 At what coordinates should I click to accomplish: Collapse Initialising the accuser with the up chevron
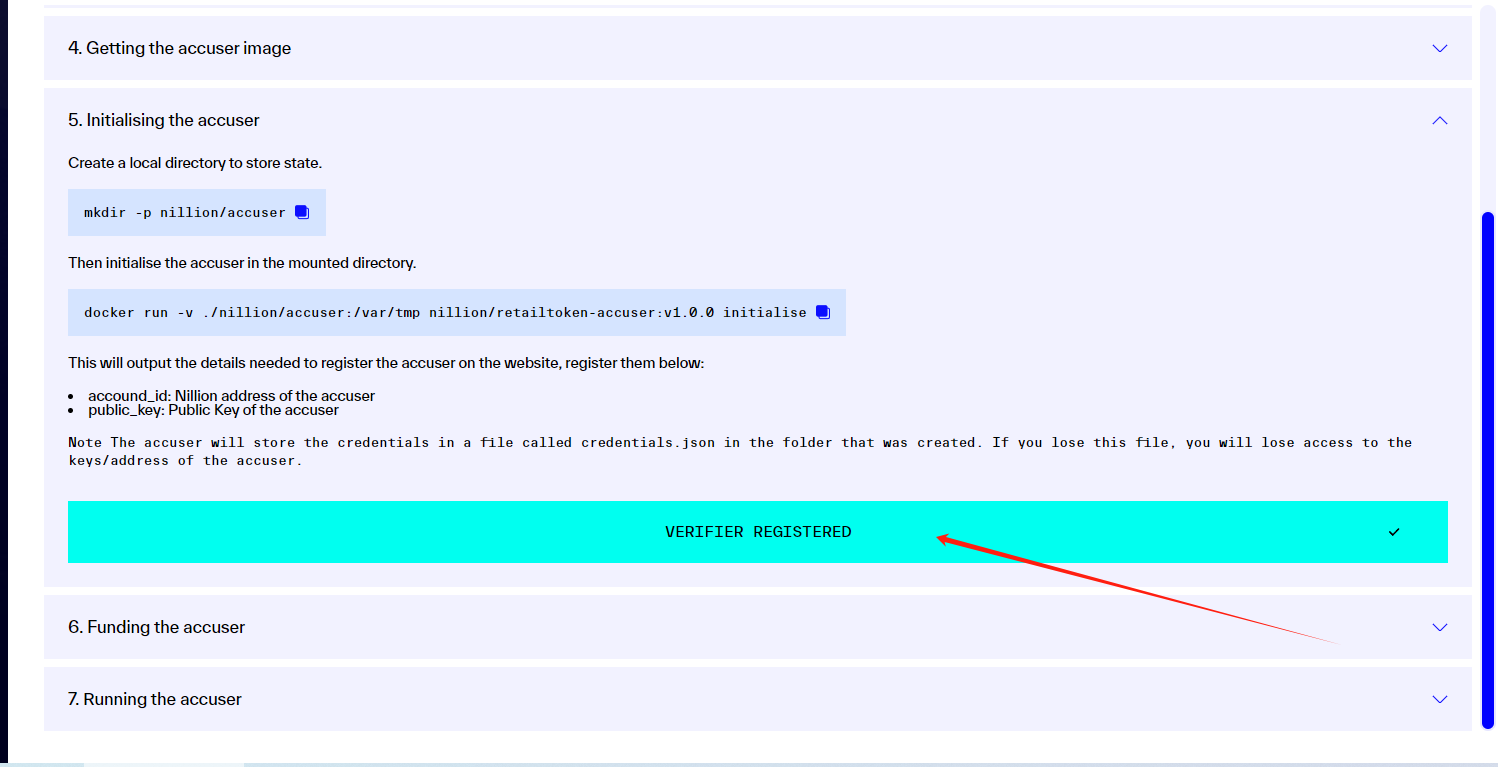pos(1439,120)
